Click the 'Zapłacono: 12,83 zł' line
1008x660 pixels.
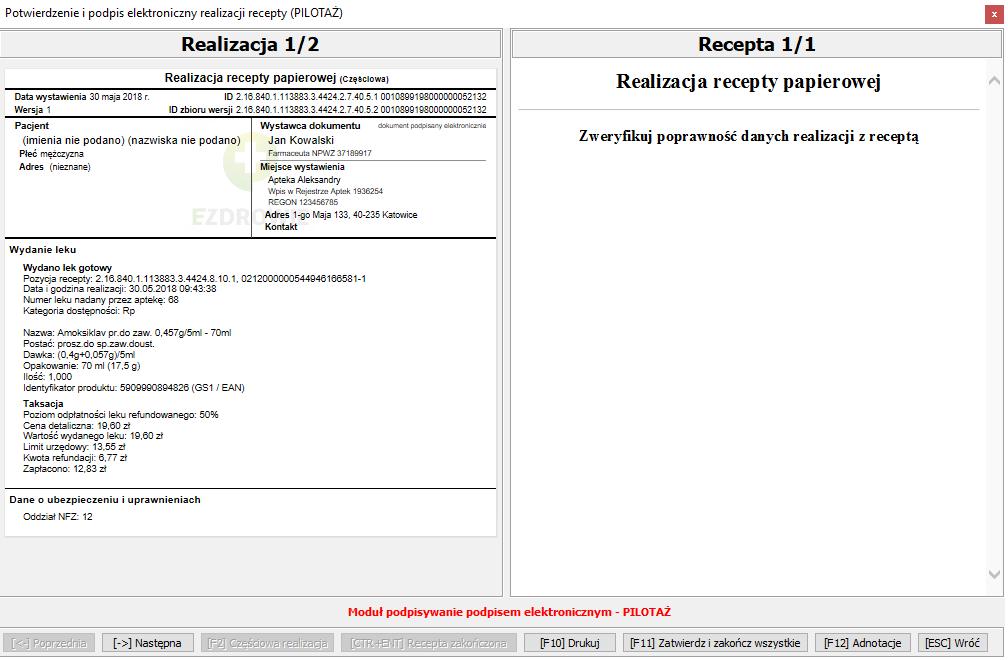click(x=65, y=469)
